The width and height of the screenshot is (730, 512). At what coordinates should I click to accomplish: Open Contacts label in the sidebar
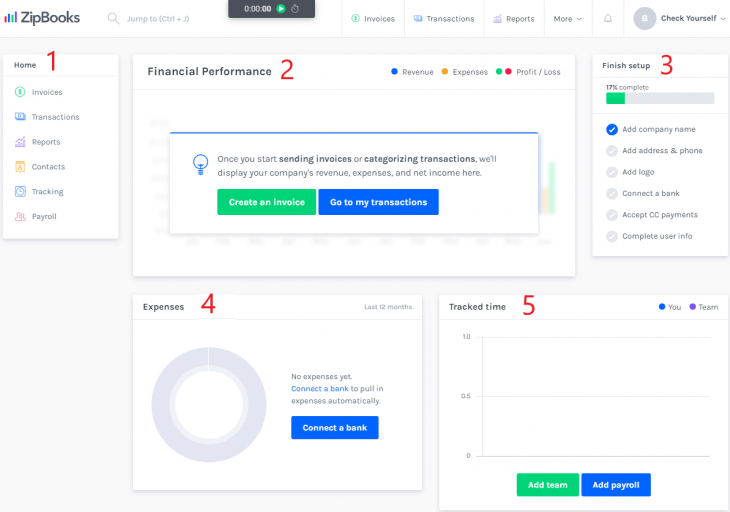[48, 167]
